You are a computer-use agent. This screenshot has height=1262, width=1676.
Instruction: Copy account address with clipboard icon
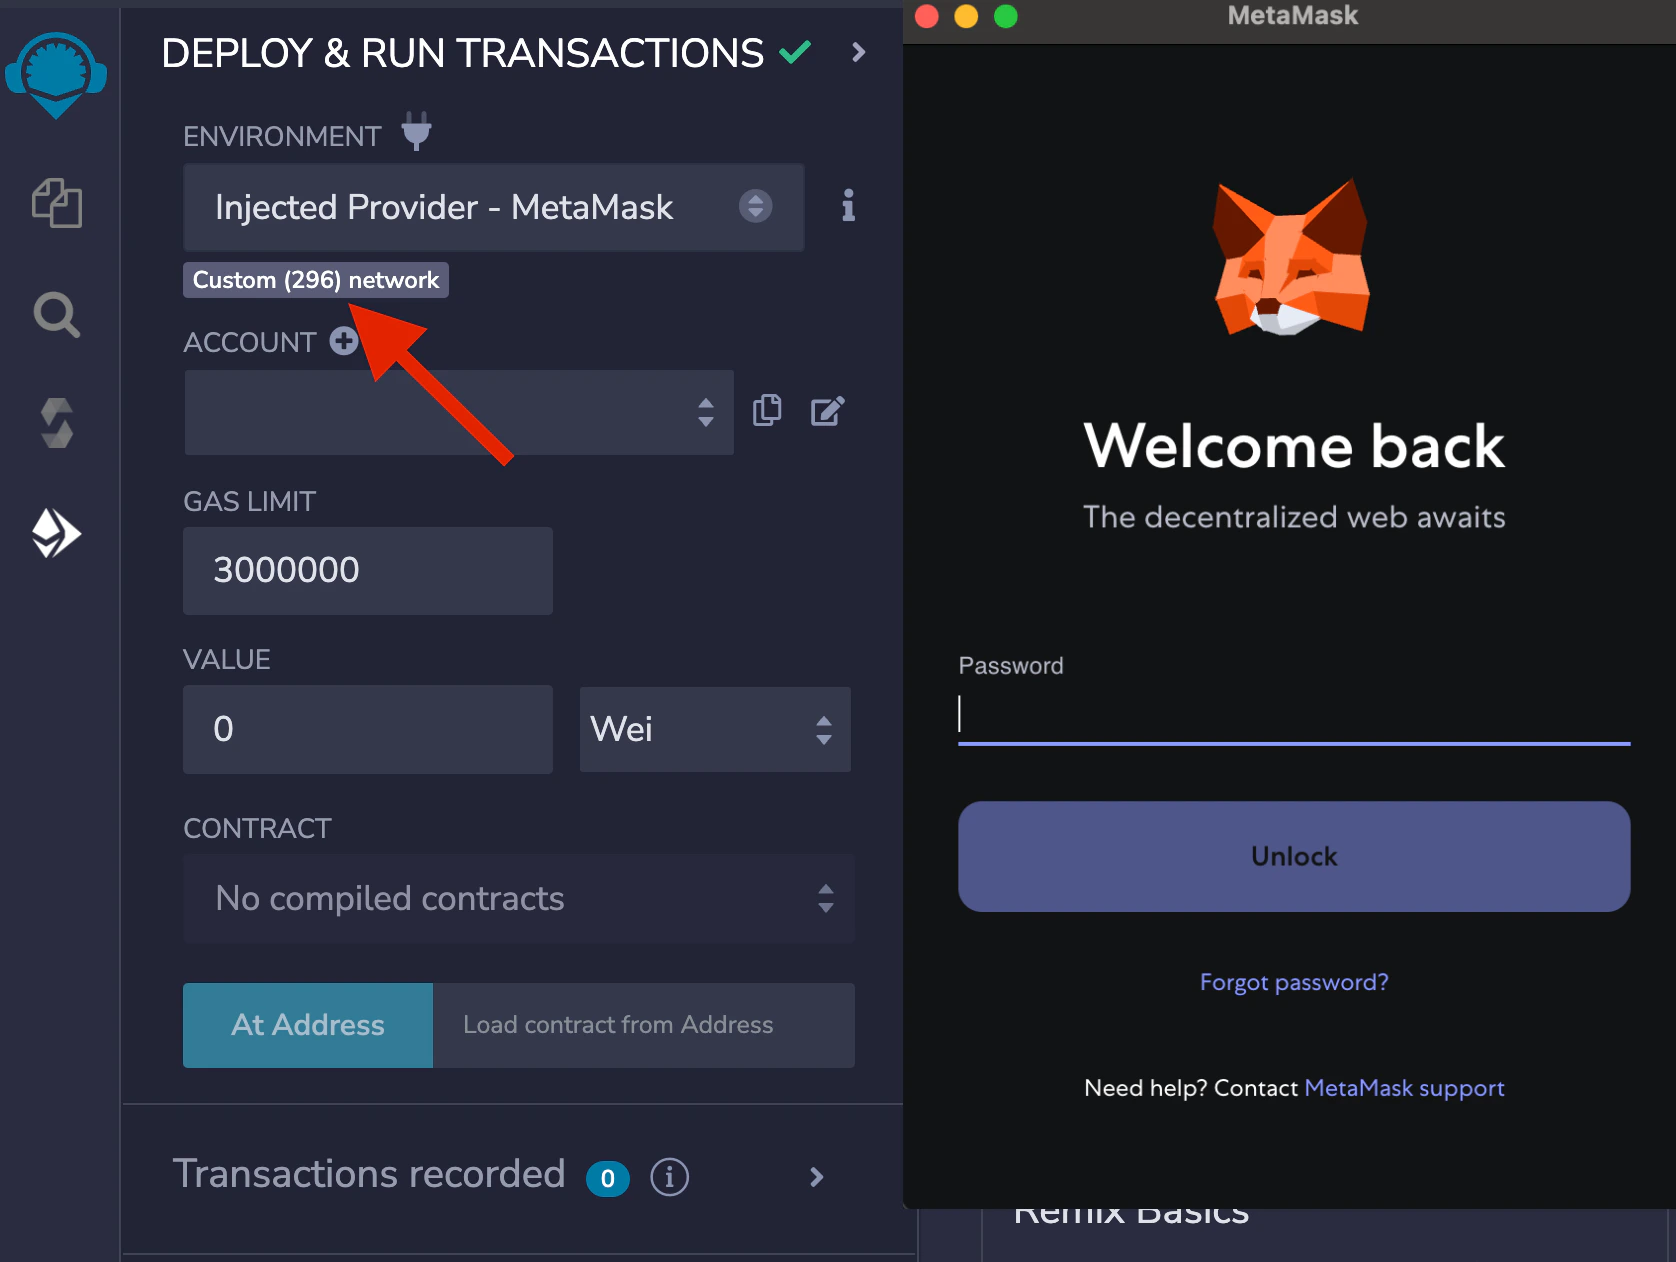click(767, 410)
